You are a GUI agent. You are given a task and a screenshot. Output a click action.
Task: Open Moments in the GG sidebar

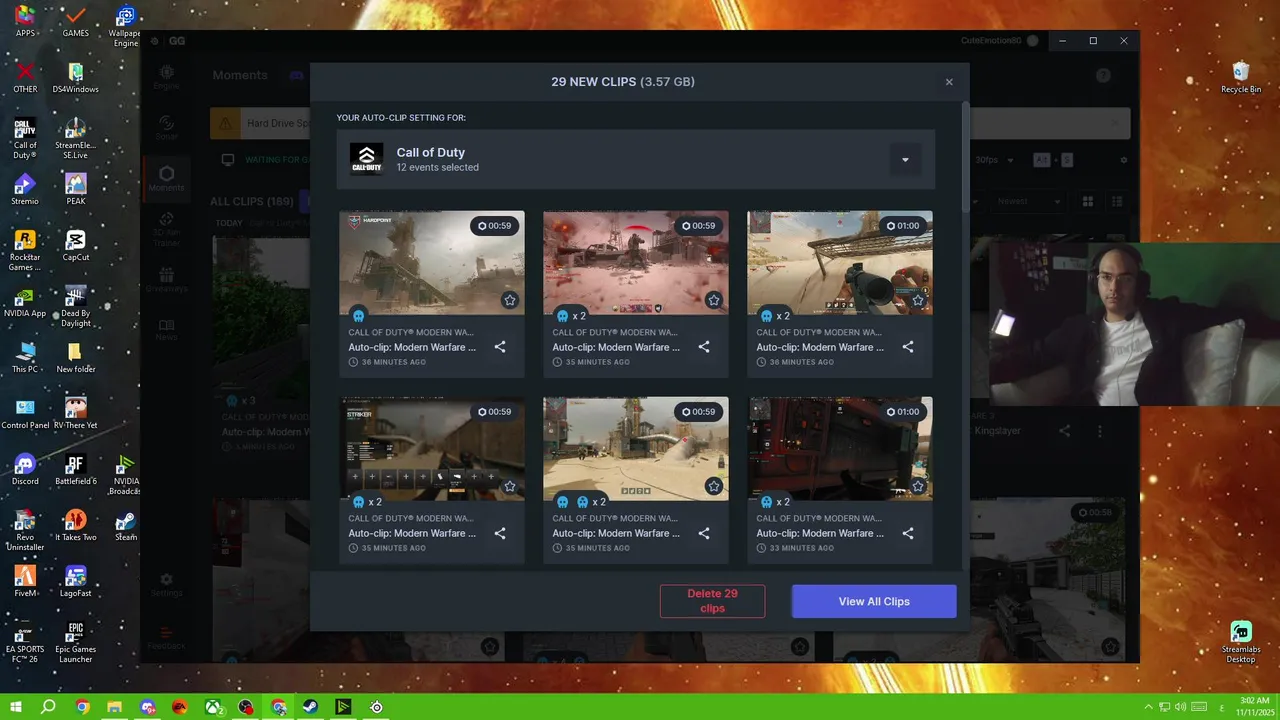coord(166,179)
